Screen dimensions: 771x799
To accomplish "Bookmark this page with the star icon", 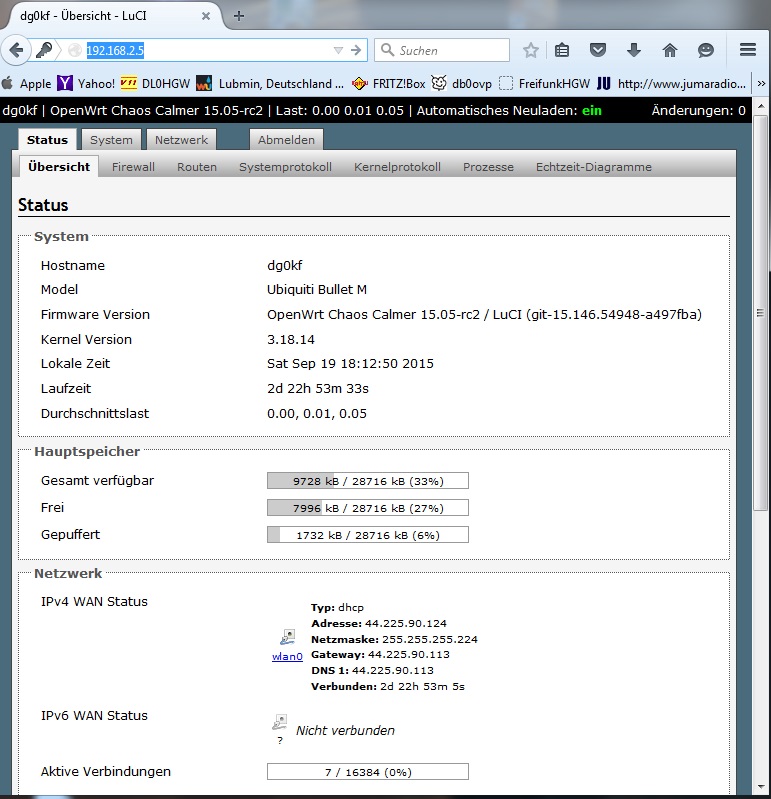I will (530, 50).
